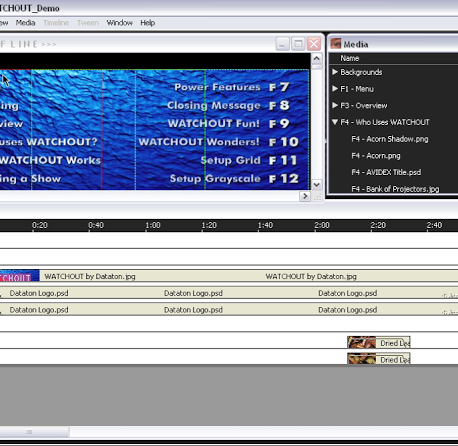
Task: Close the Stage window
Action: [314, 44]
